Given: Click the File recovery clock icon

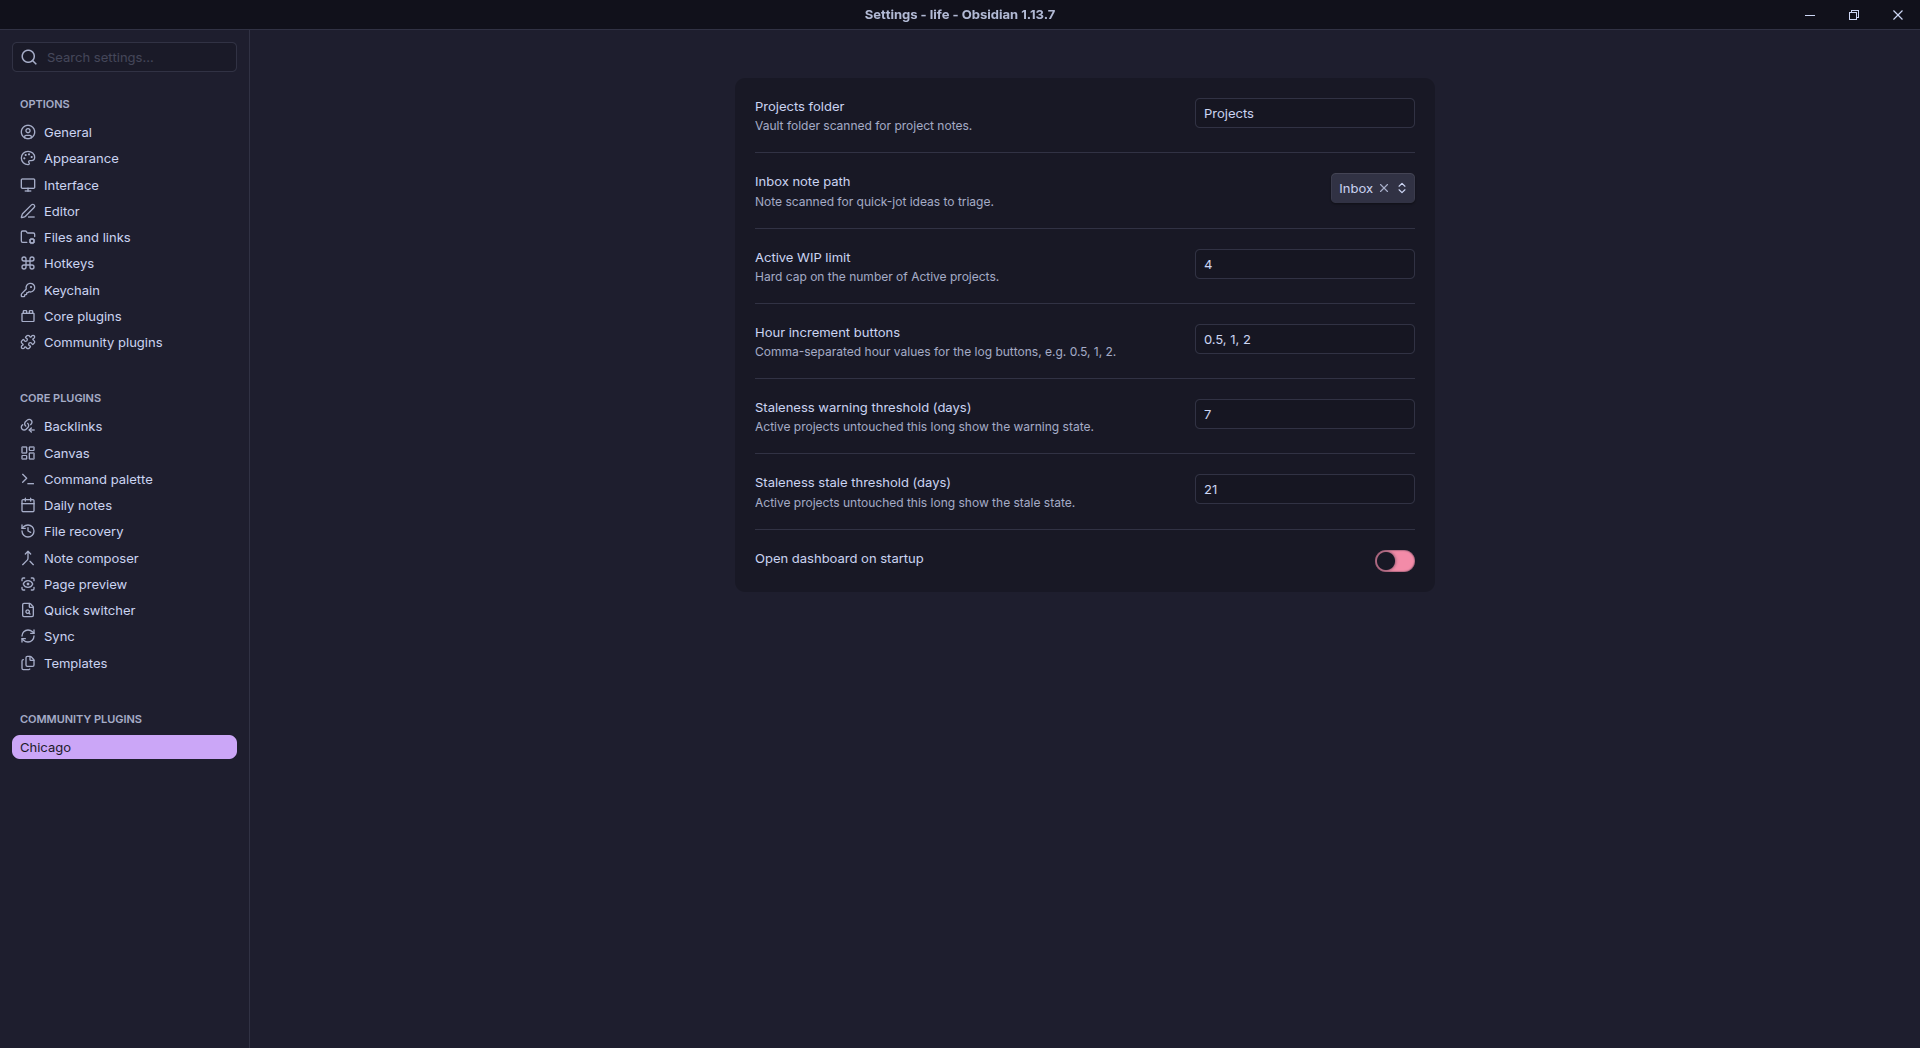Looking at the screenshot, I should (28, 531).
